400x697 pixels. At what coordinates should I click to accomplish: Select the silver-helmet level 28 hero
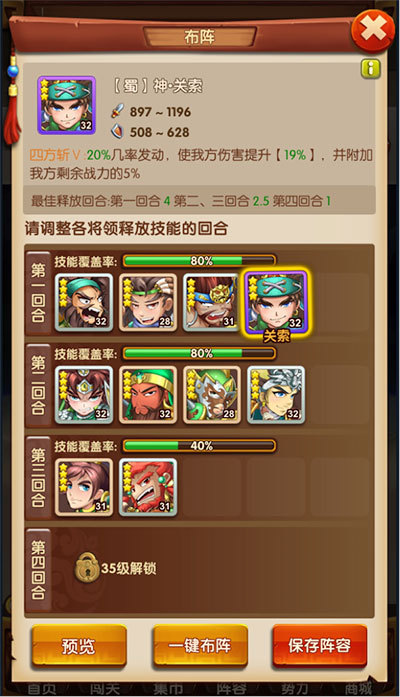212,395
